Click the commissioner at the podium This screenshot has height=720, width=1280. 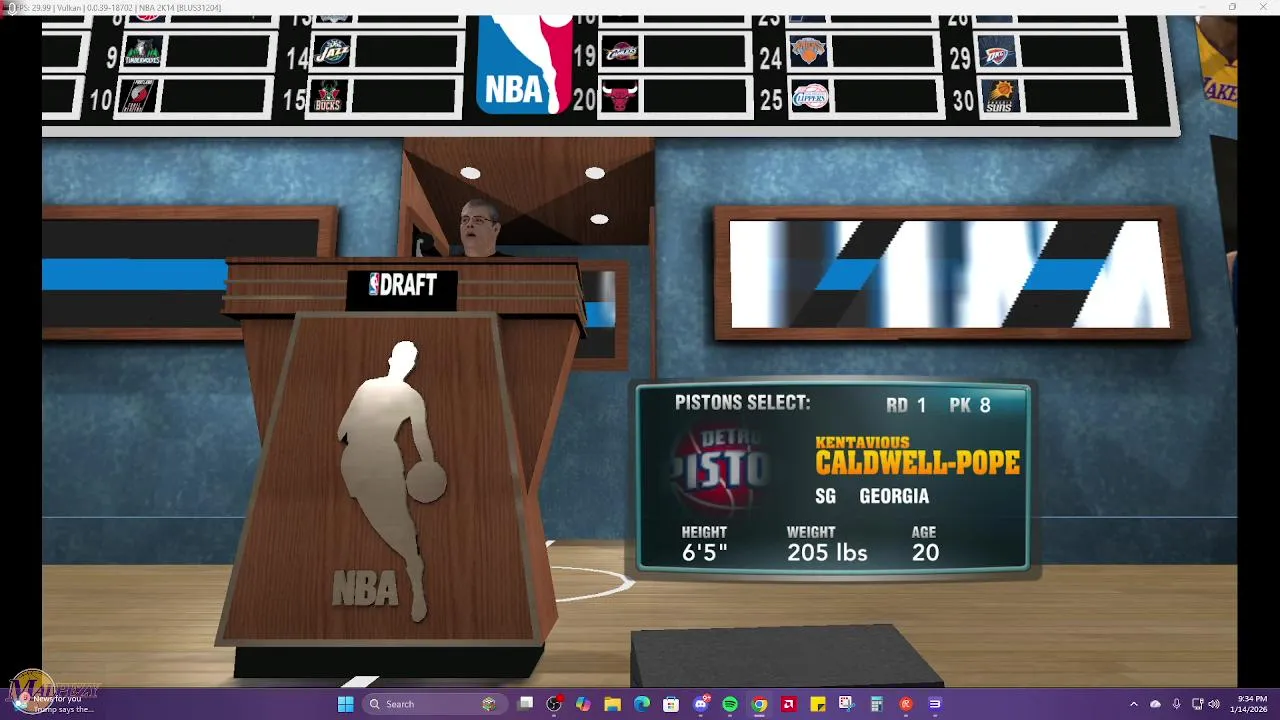coord(478,227)
